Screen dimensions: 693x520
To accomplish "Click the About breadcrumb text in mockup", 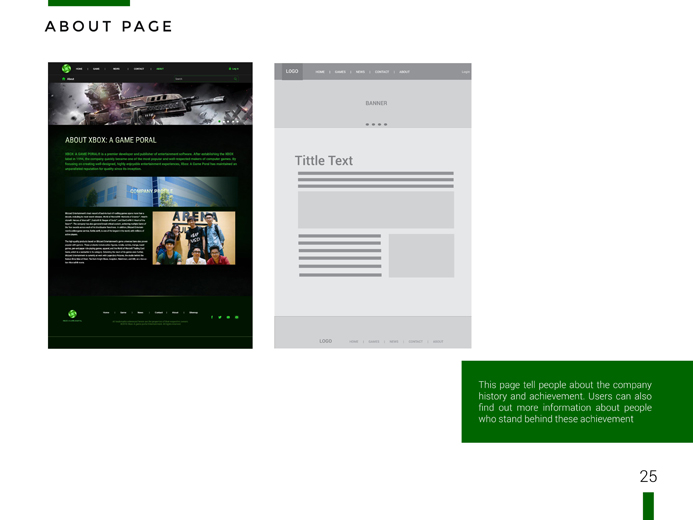I will (71, 79).
